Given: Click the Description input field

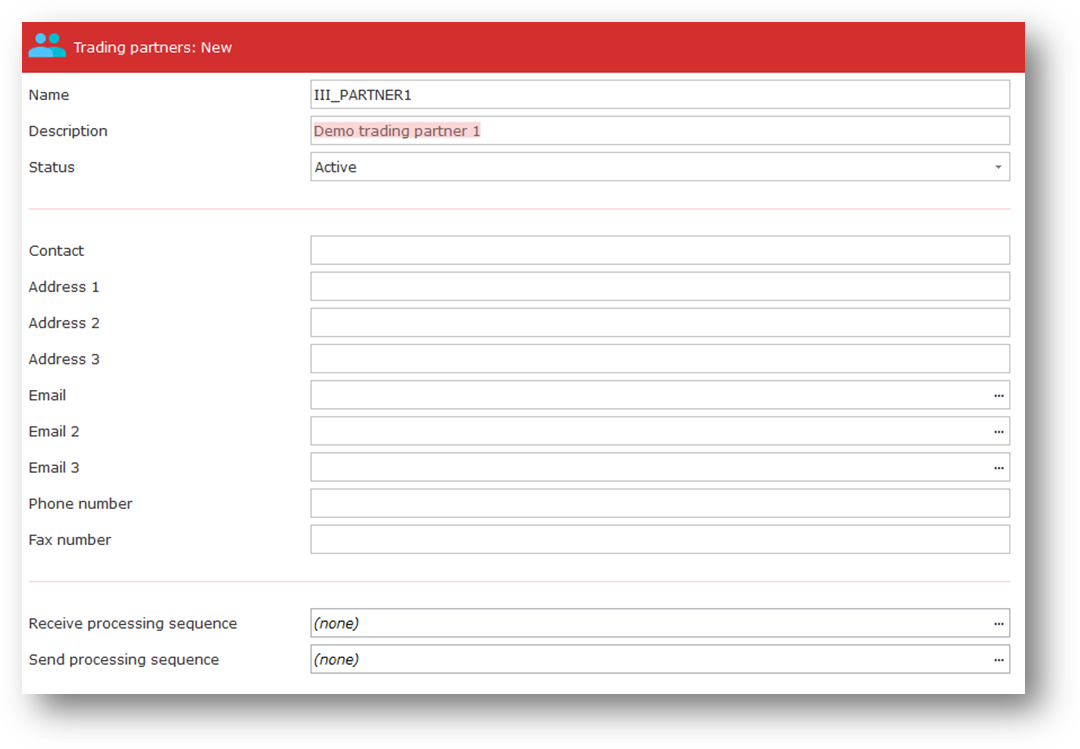Looking at the screenshot, I should tap(660, 131).
